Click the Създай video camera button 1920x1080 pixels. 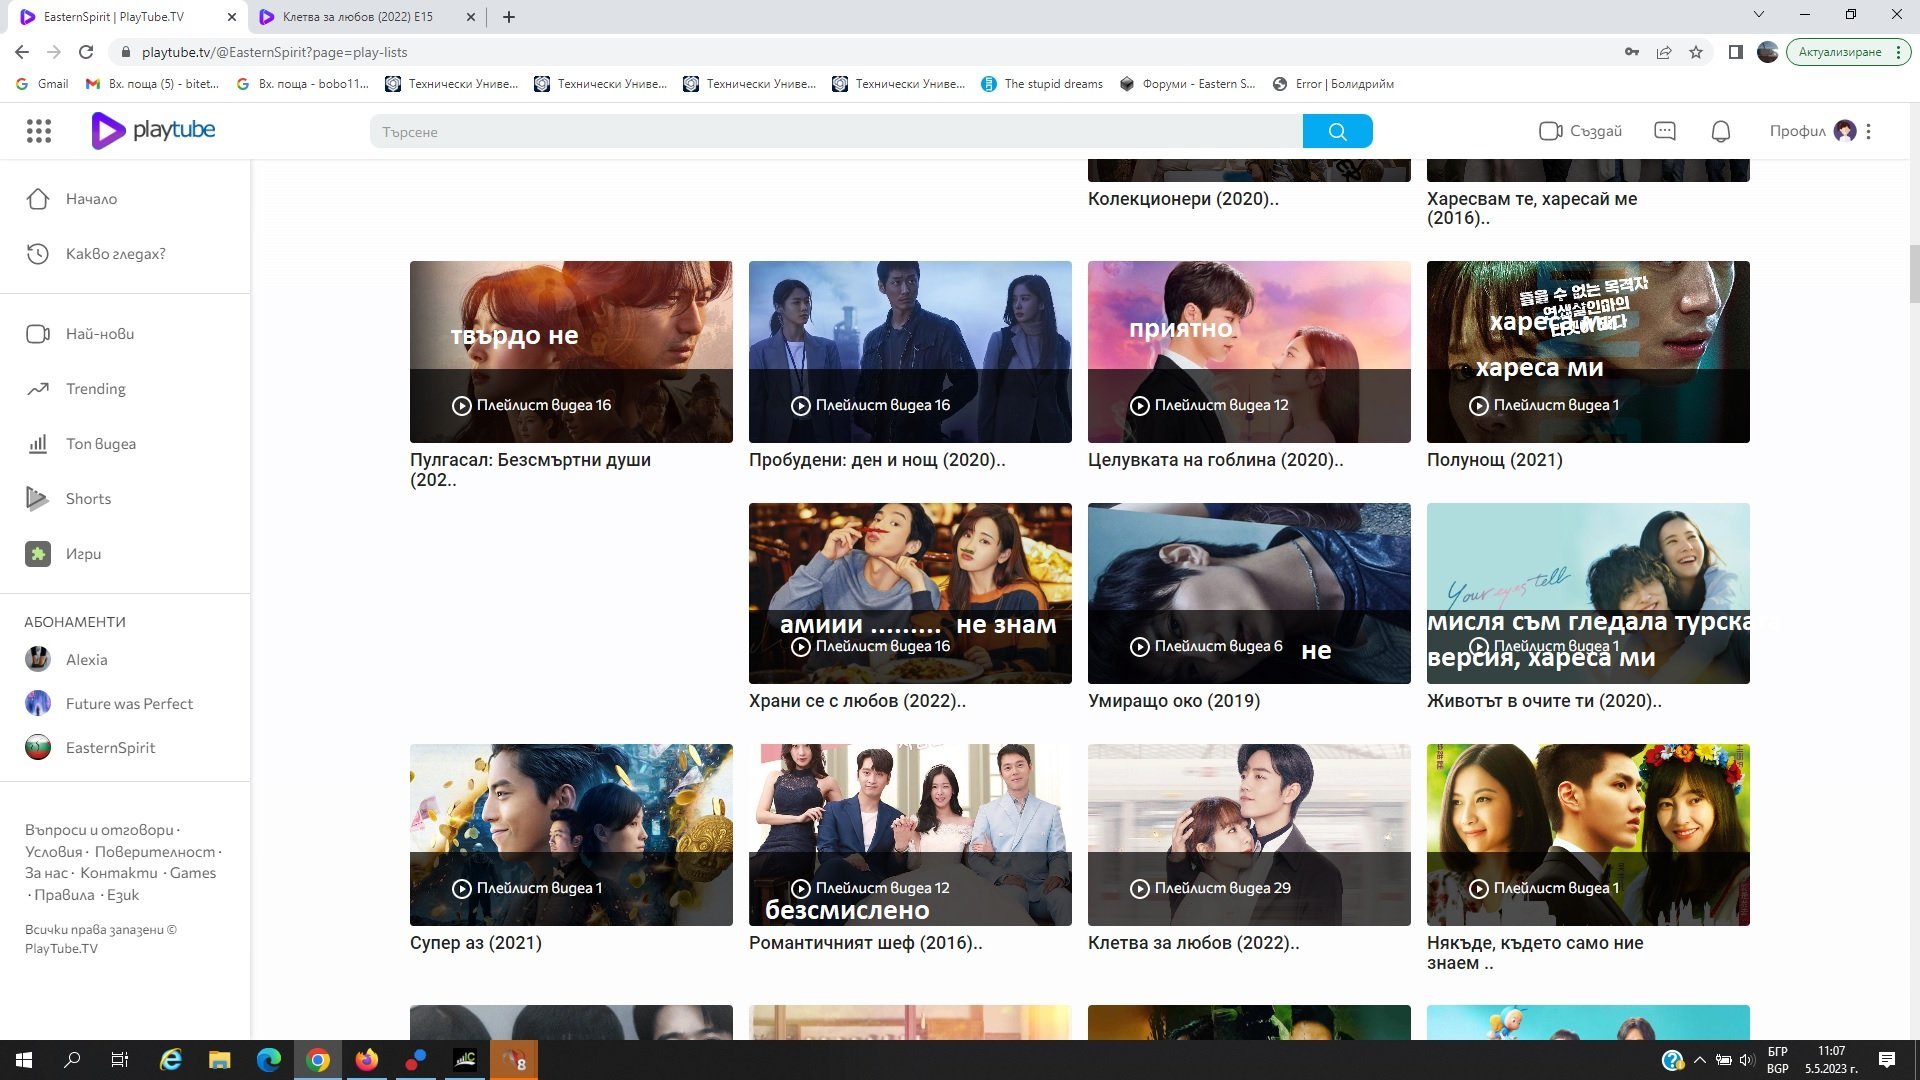click(1580, 131)
